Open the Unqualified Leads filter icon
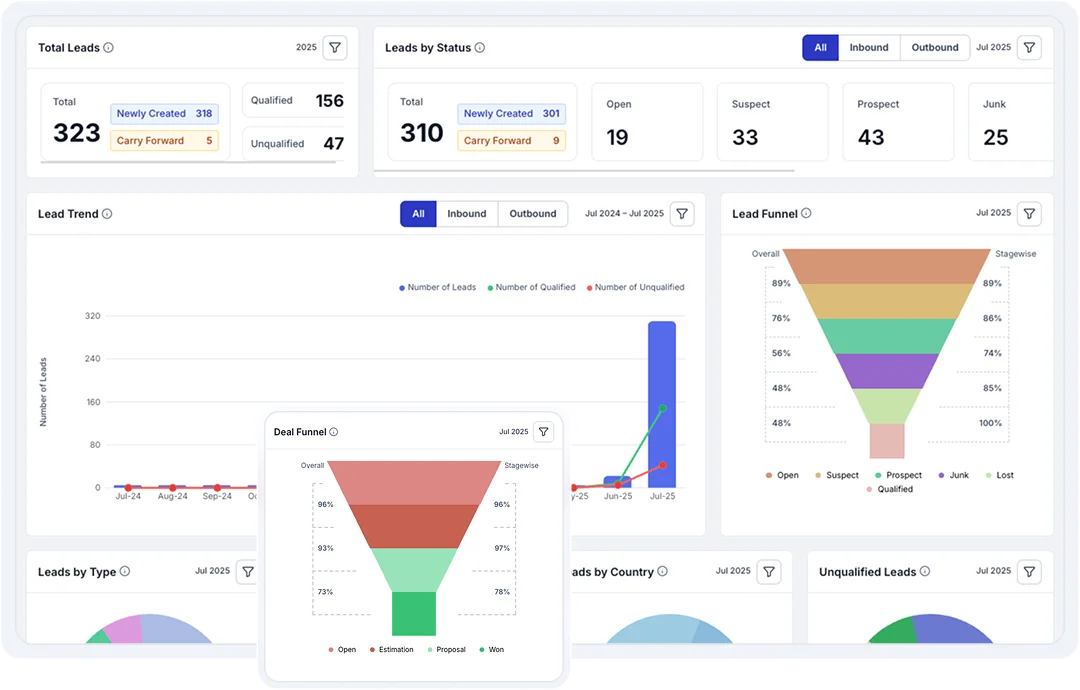Screen dimensions: 1080x690 click(x=1029, y=572)
